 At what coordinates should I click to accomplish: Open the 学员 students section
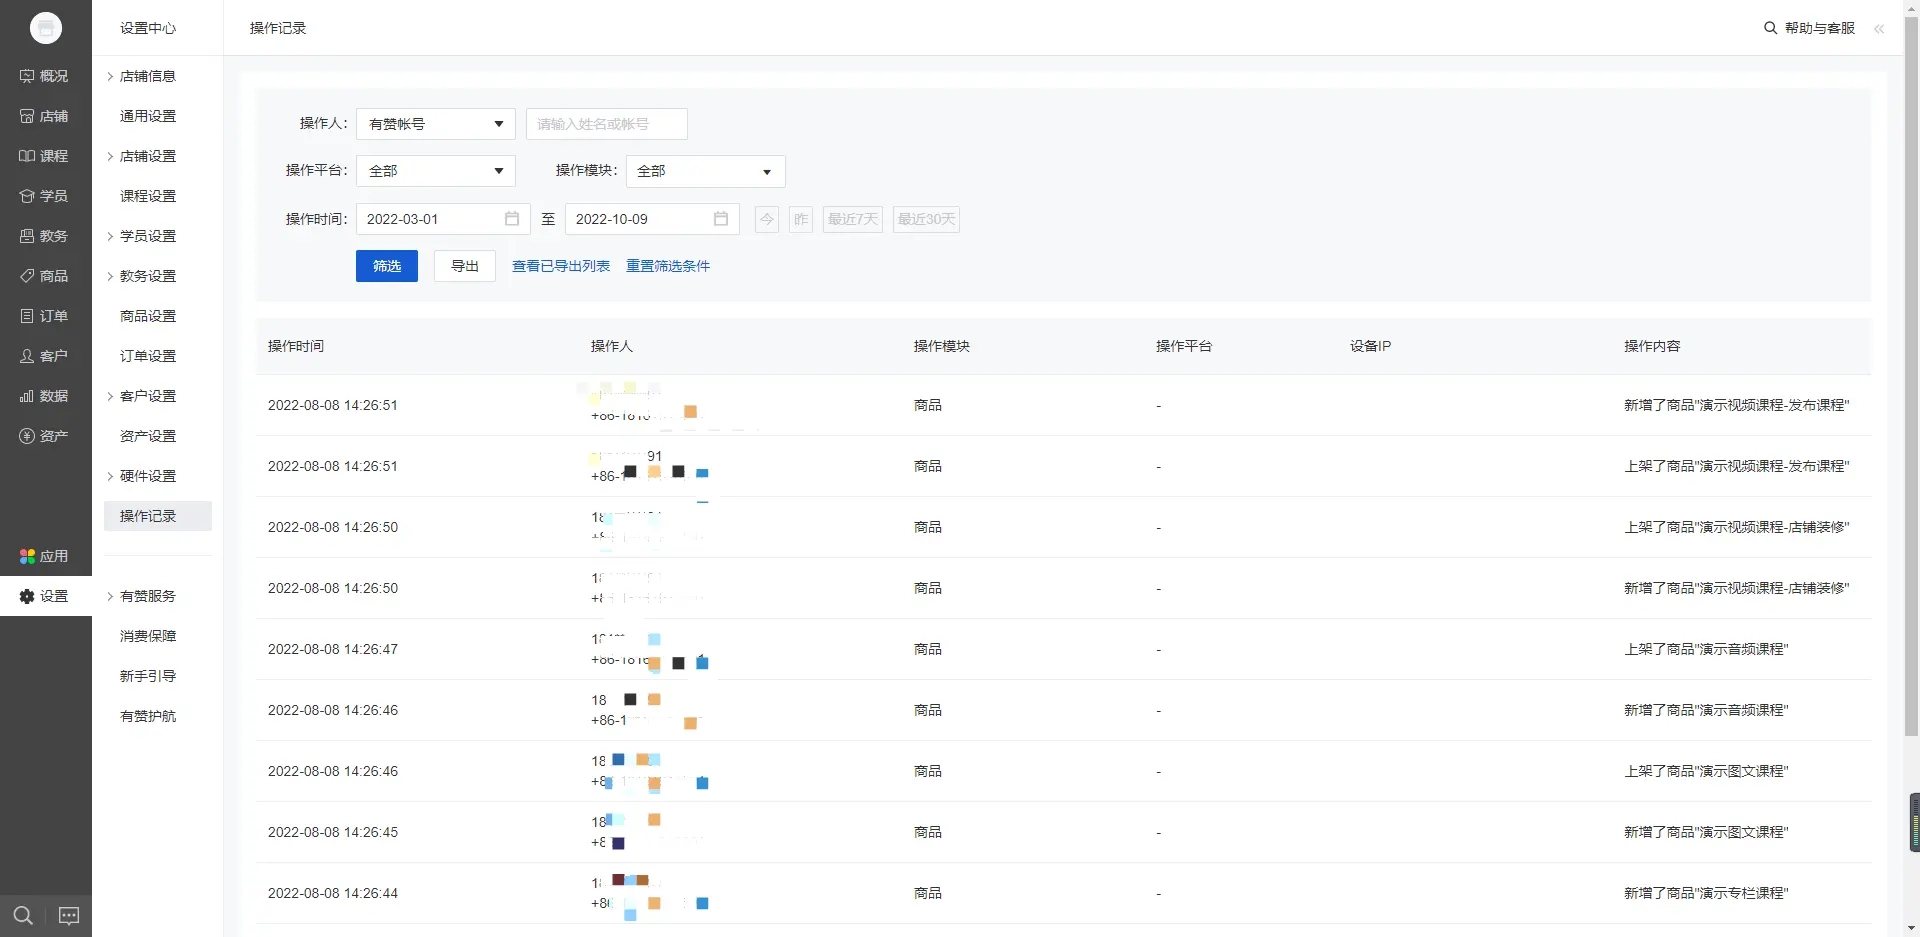click(45, 196)
